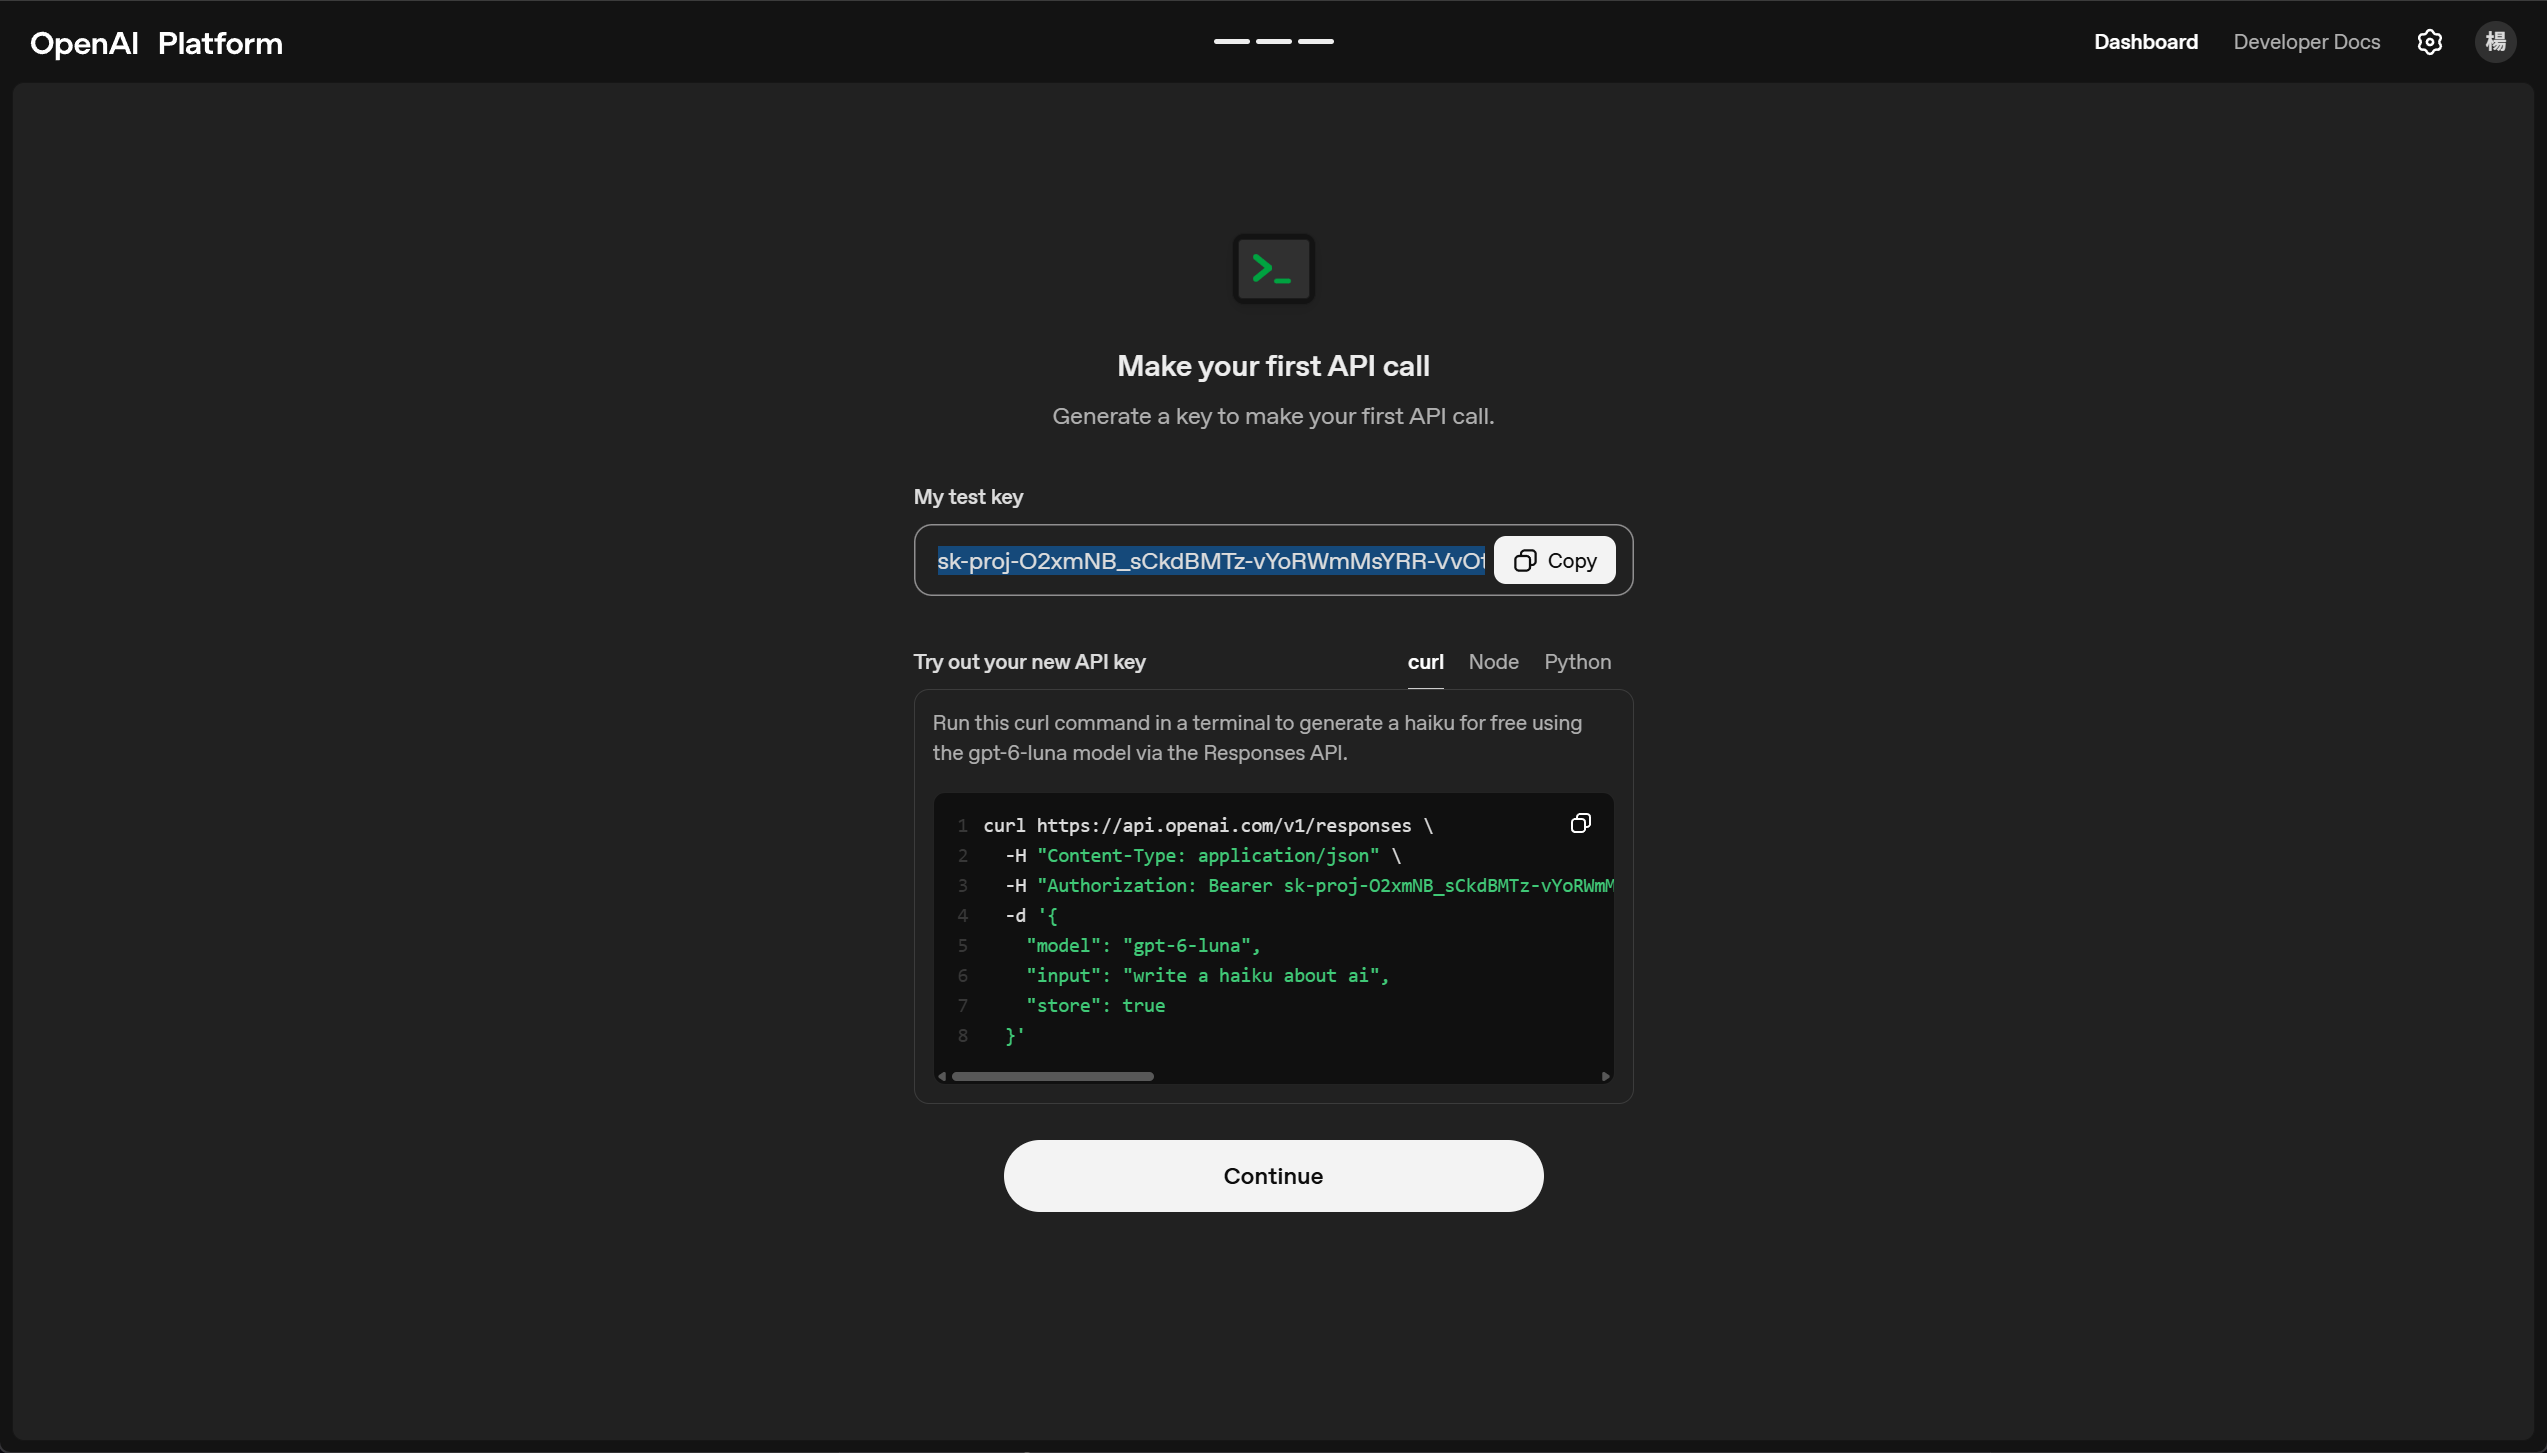The height and width of the screenshot is (1453, 2547).
Task: Click the "model": "gpt-6-luna" line
Action: click(1143, 946)
